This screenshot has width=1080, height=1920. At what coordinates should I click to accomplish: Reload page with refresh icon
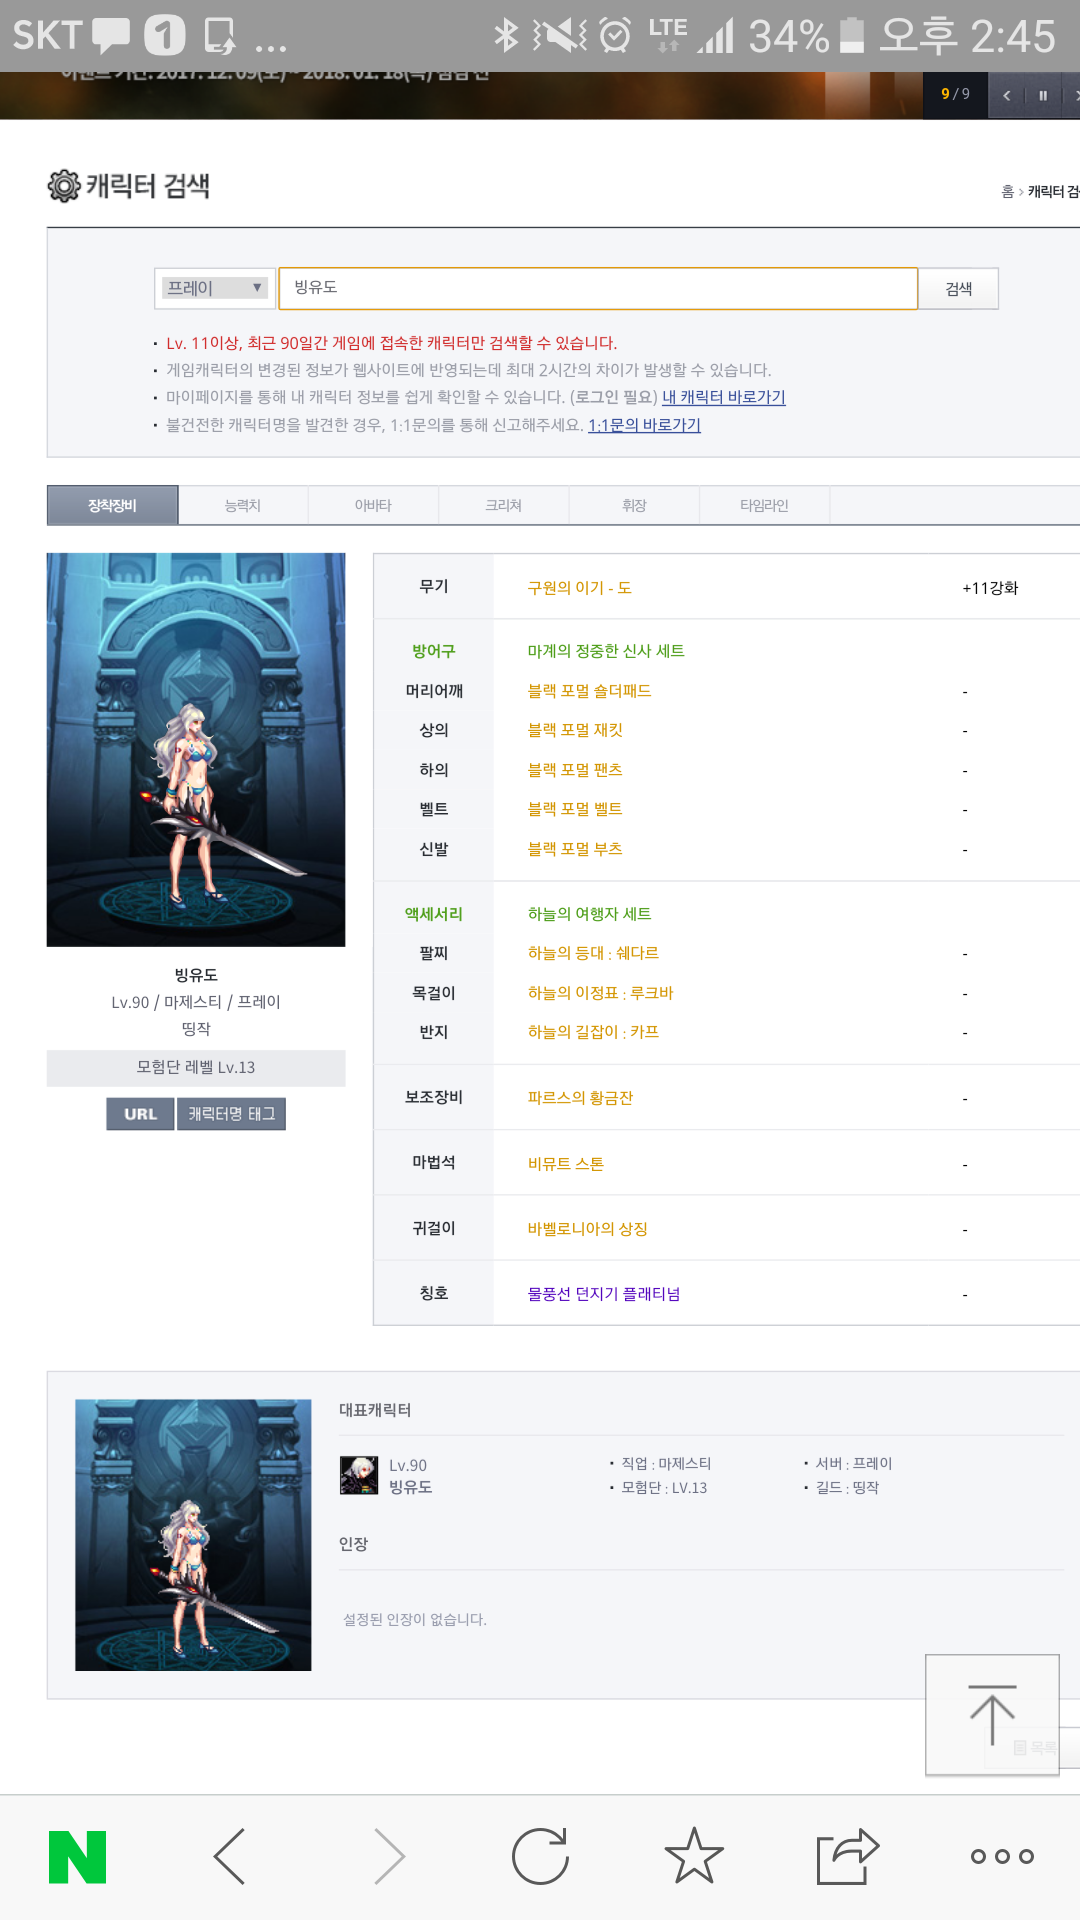pyautogui.click(x=541, y=1857)
